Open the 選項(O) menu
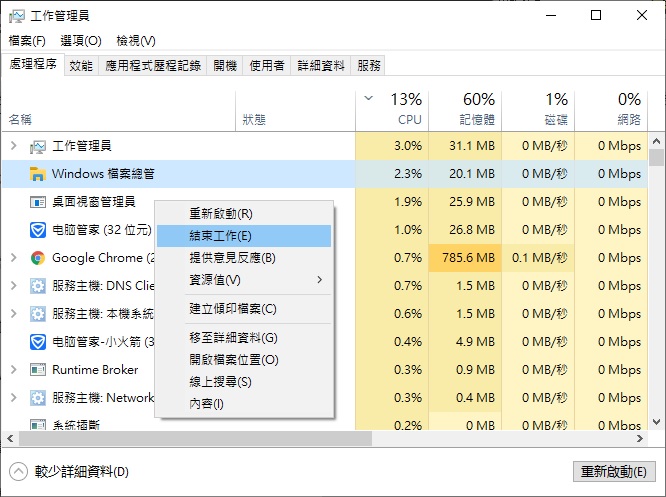Viewport: 666px width, 497px height. pyautogui.click(x=81, y=41)
